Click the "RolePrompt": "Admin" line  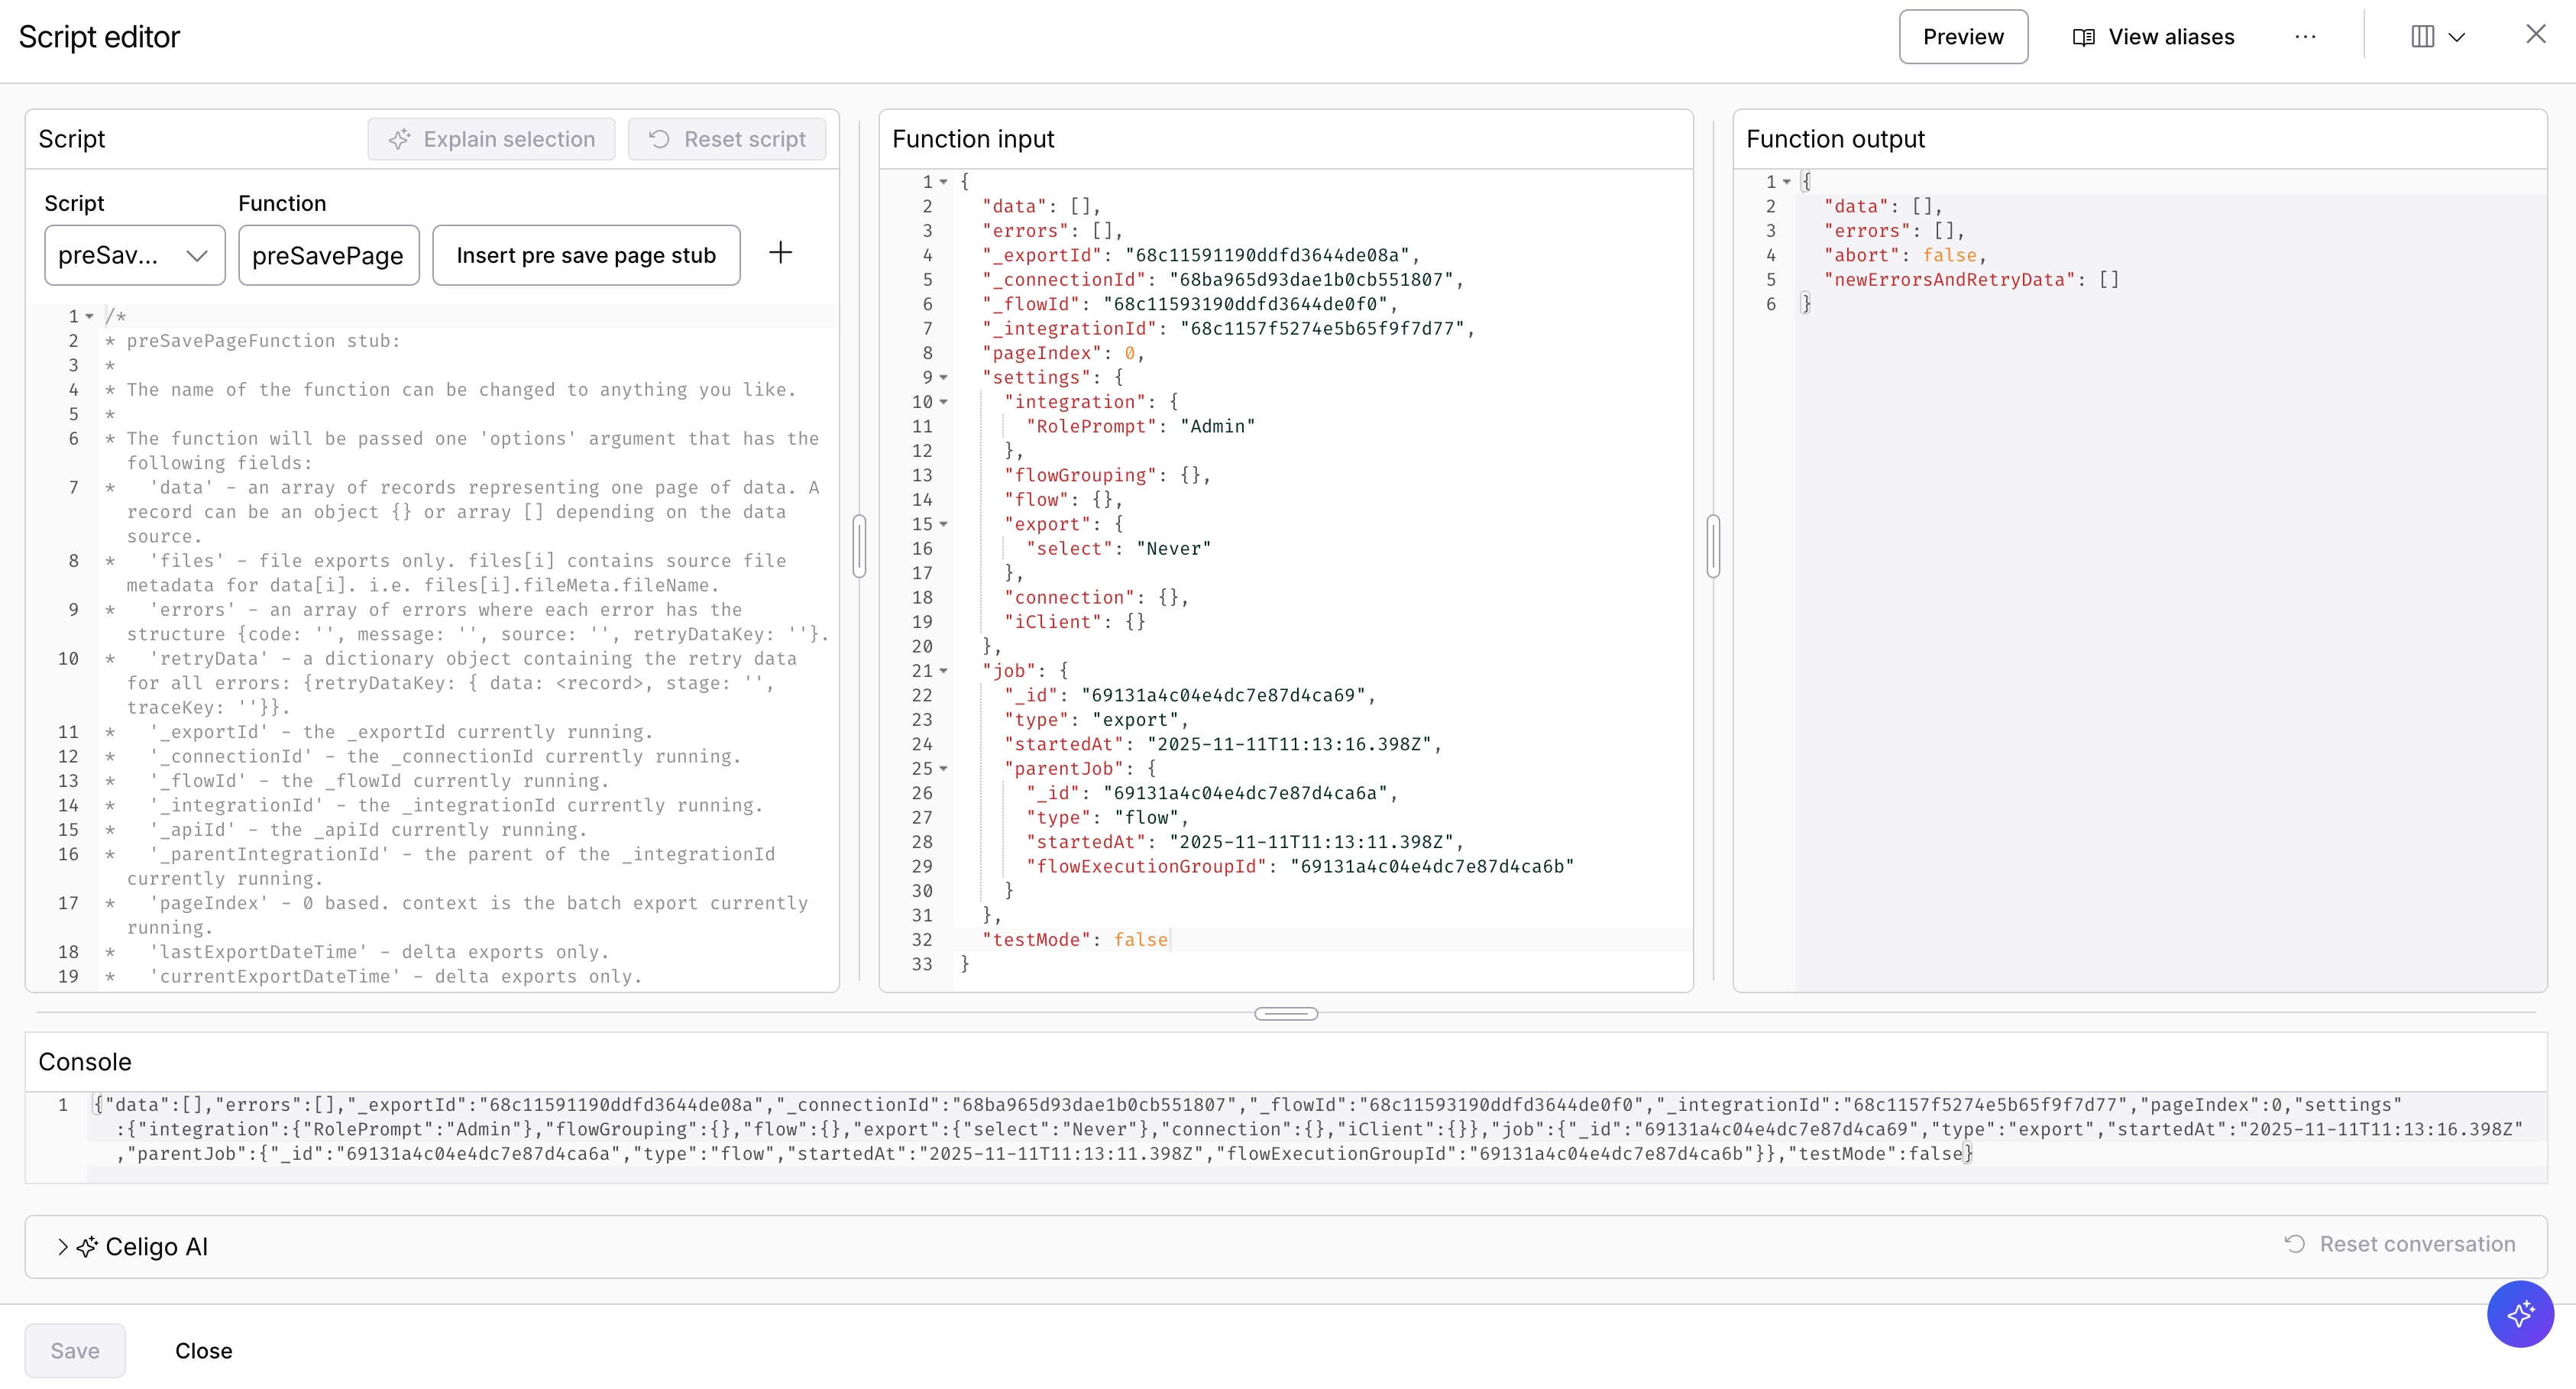pos(1140,427)
